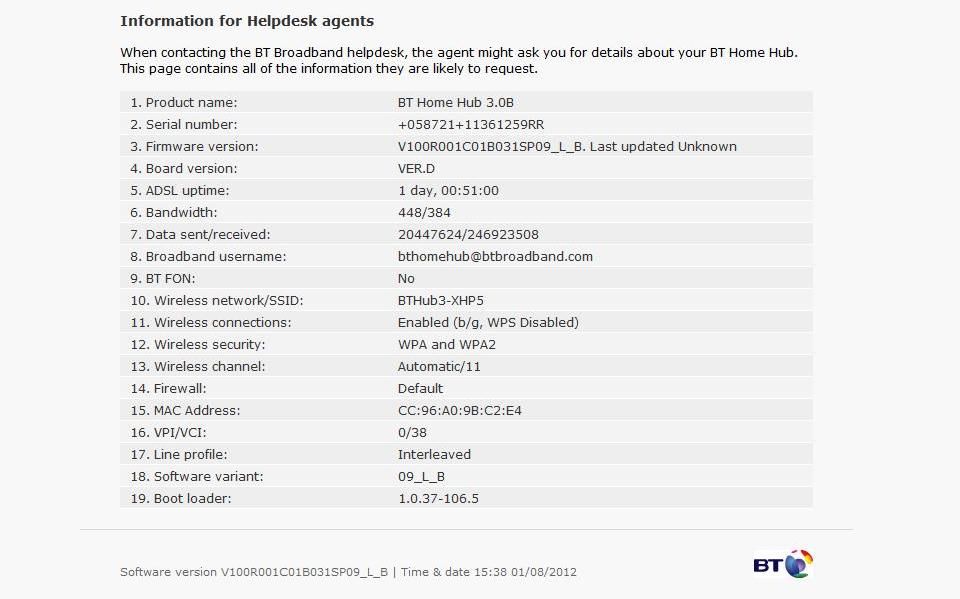The height and width of the screenshot is (599, 960).
Task: Click the Firewall Default value
Action: [420, 389]
